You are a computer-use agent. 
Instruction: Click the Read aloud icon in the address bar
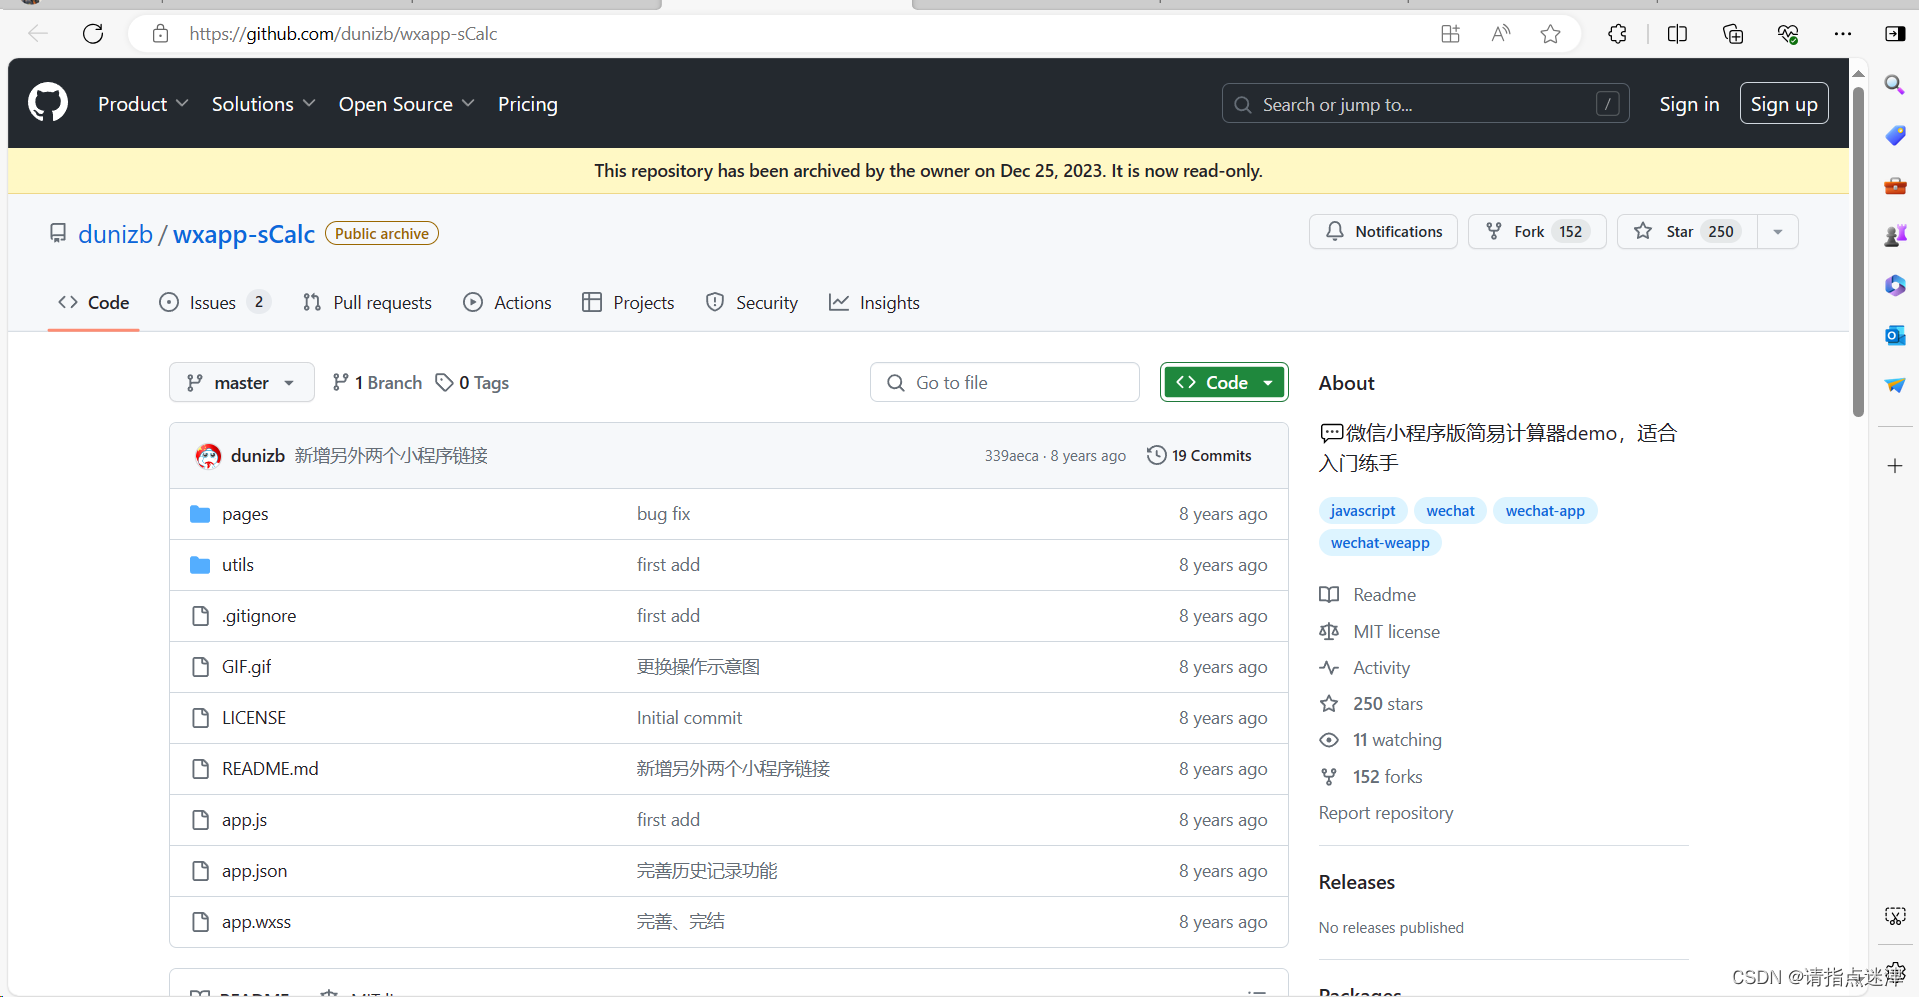1500,34
